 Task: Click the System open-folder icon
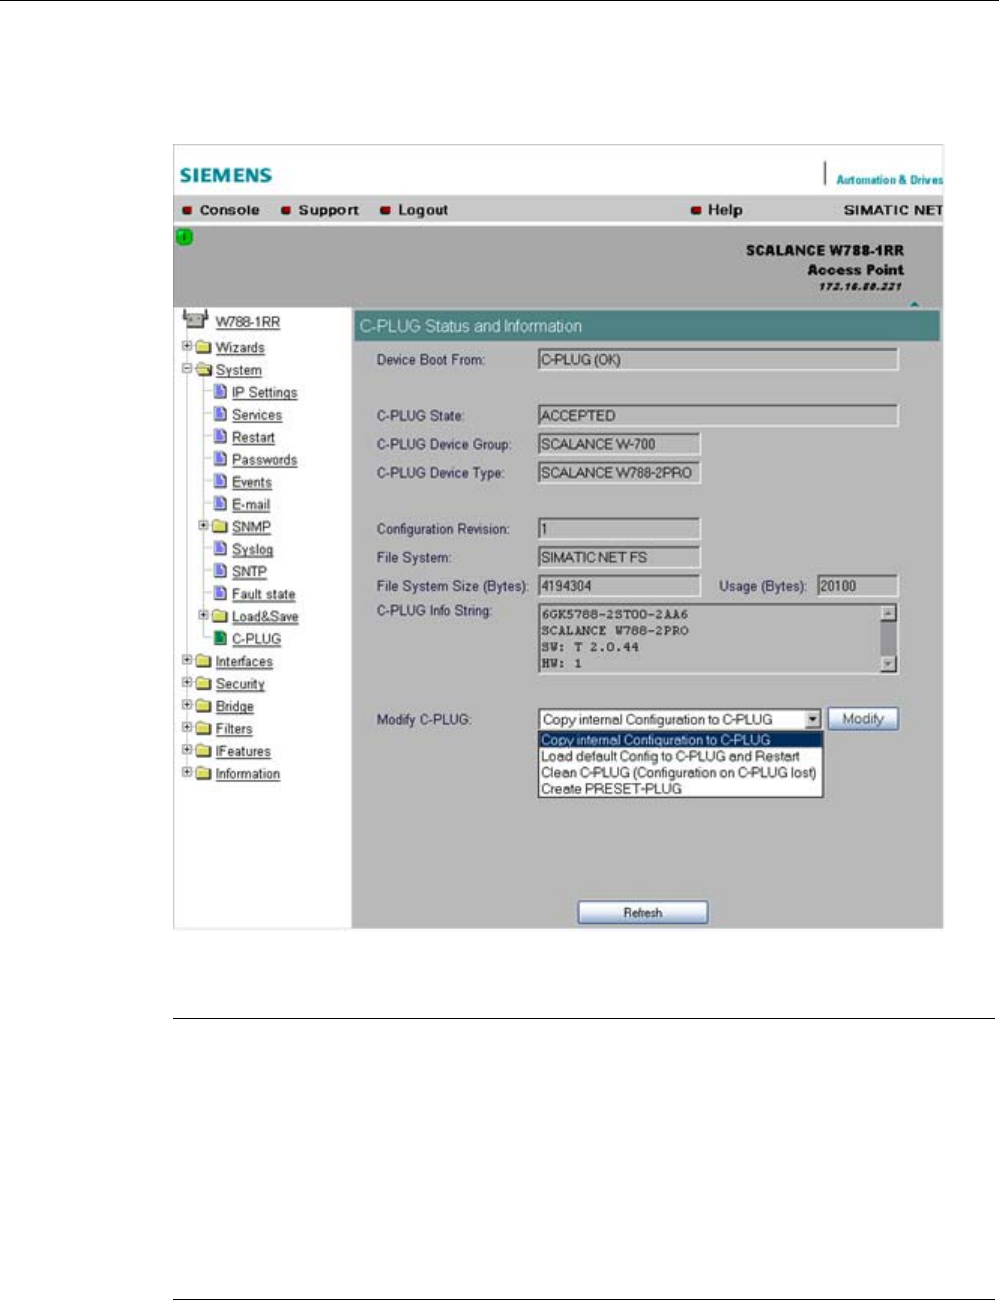pos(203,369)
